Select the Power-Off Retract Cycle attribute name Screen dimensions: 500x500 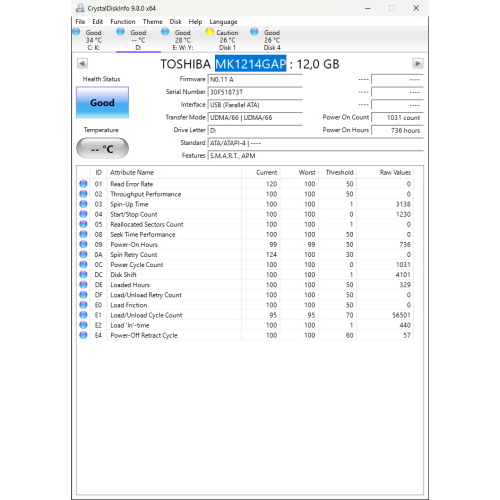point(144,335)
